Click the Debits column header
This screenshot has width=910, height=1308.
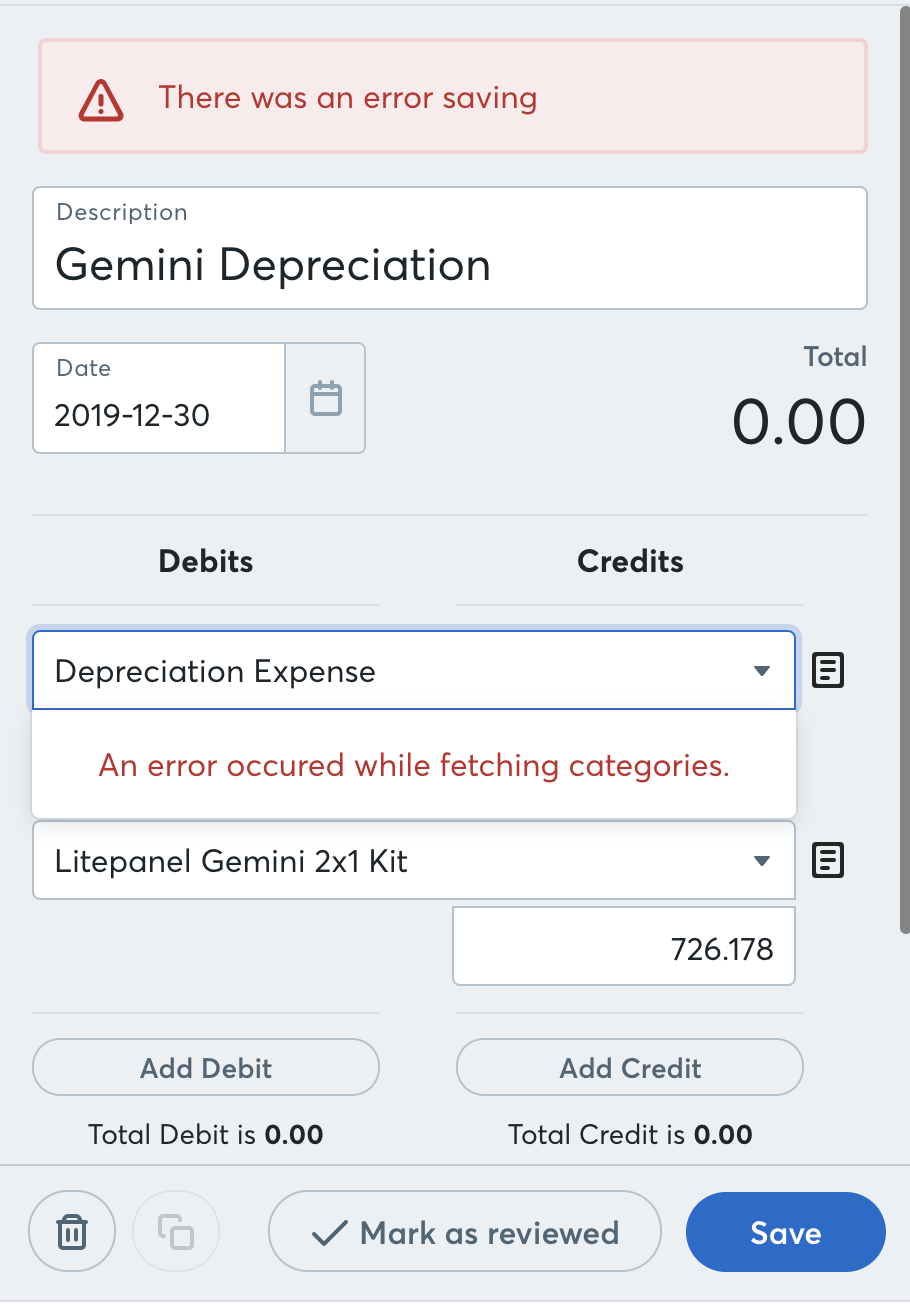[206, 561]
